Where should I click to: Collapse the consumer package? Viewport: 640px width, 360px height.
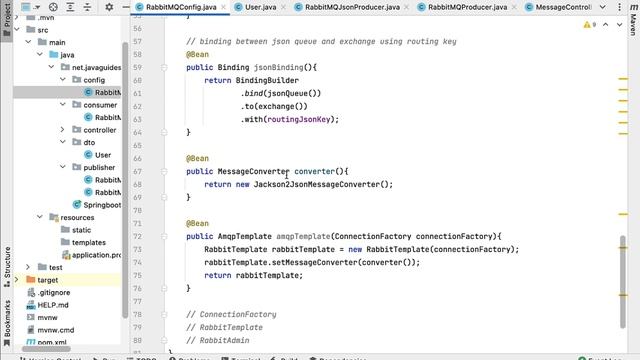[63, 104]
